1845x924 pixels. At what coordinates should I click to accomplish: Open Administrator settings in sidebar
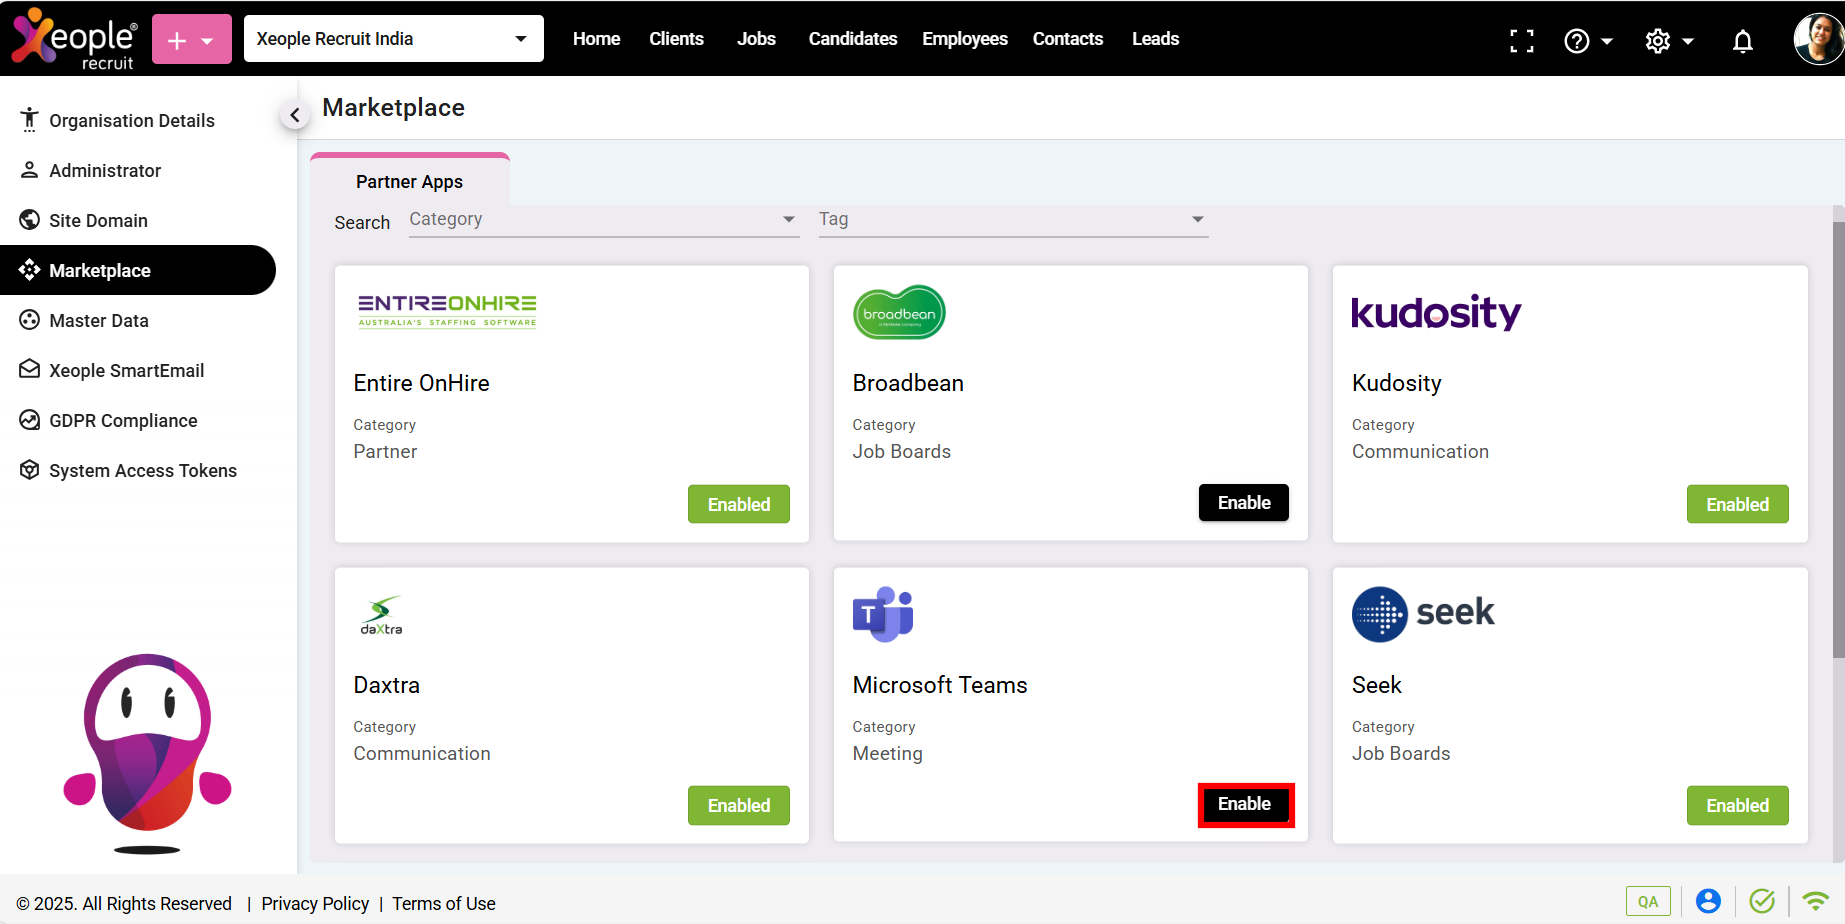(138, 170)
